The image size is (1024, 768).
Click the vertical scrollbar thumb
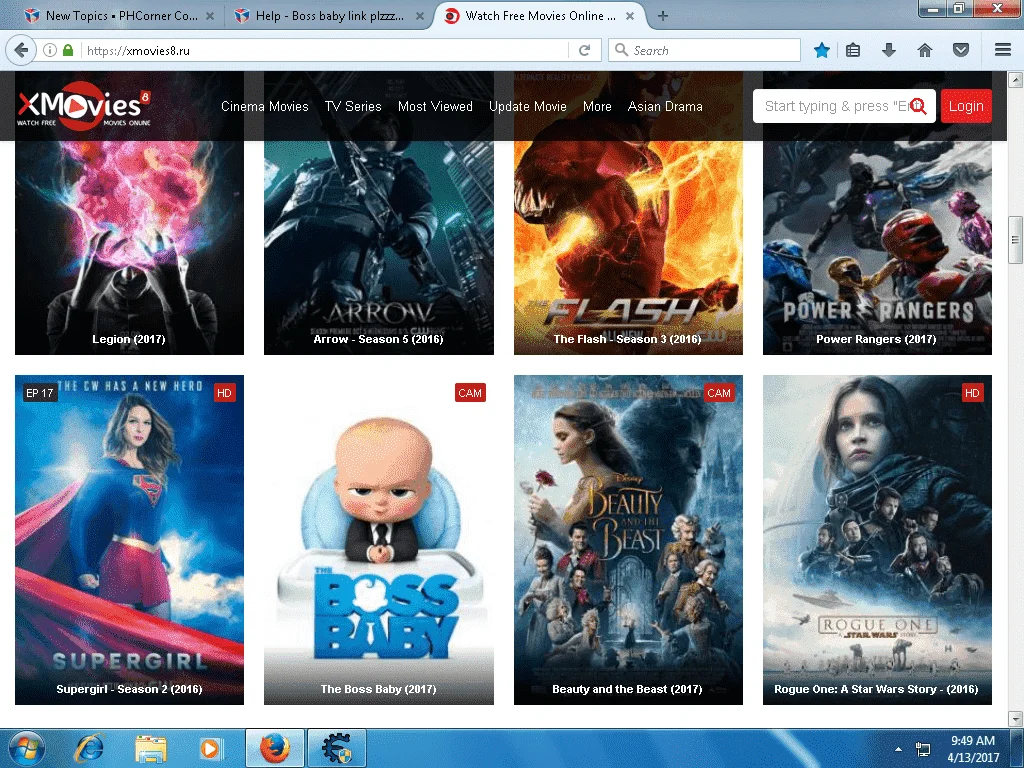(1015, 240)
